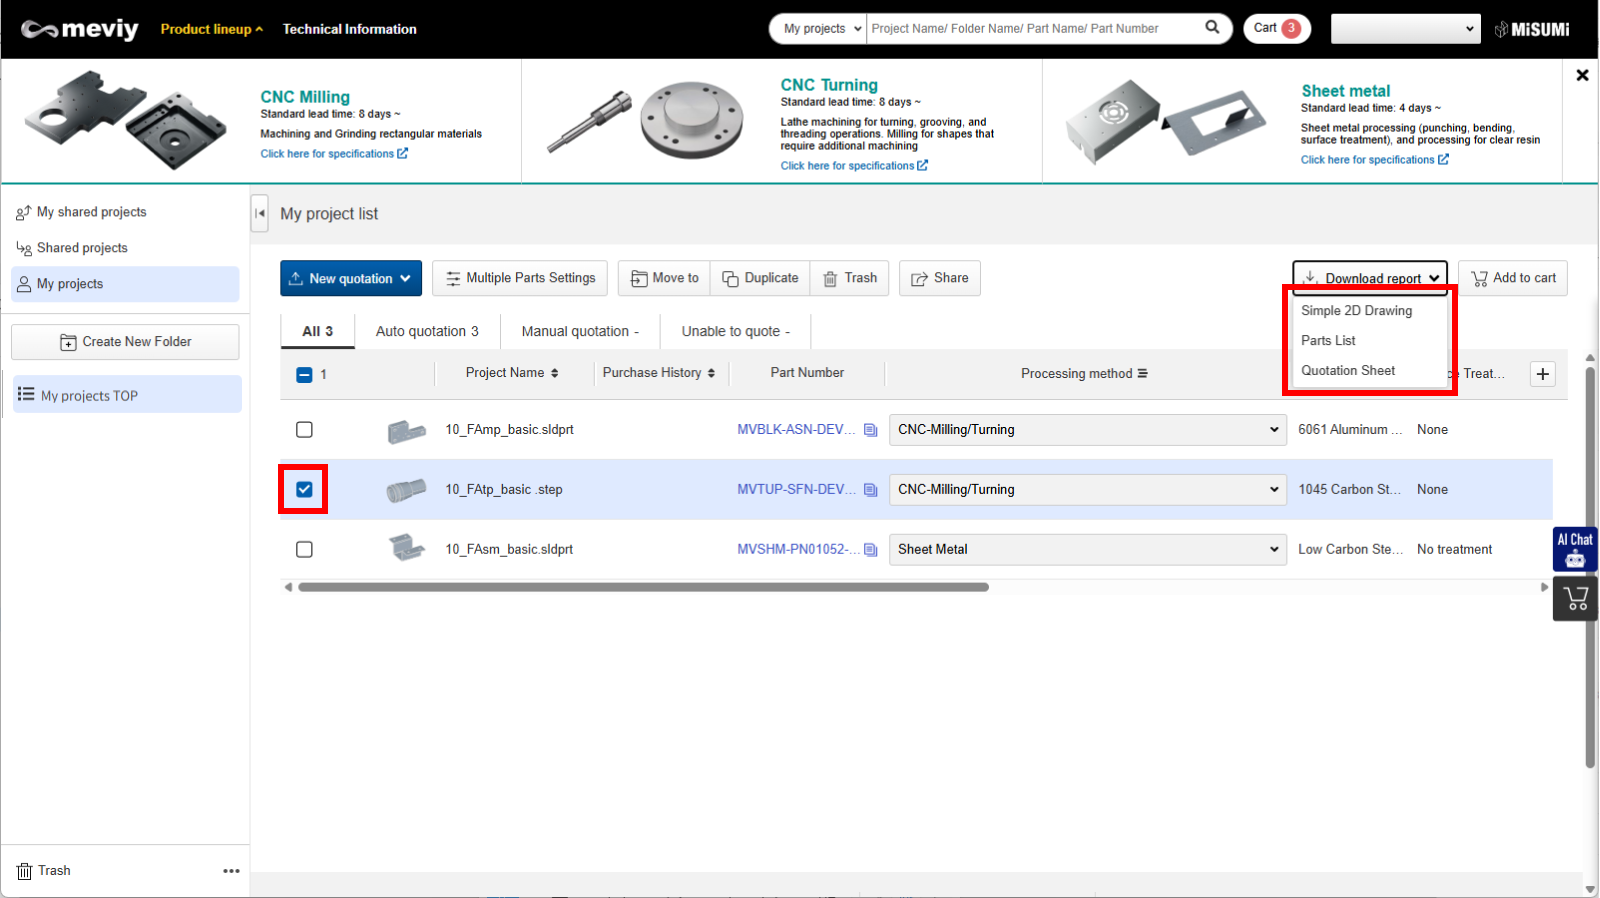Switch to the Auto quotation tab

click(427, 331)
